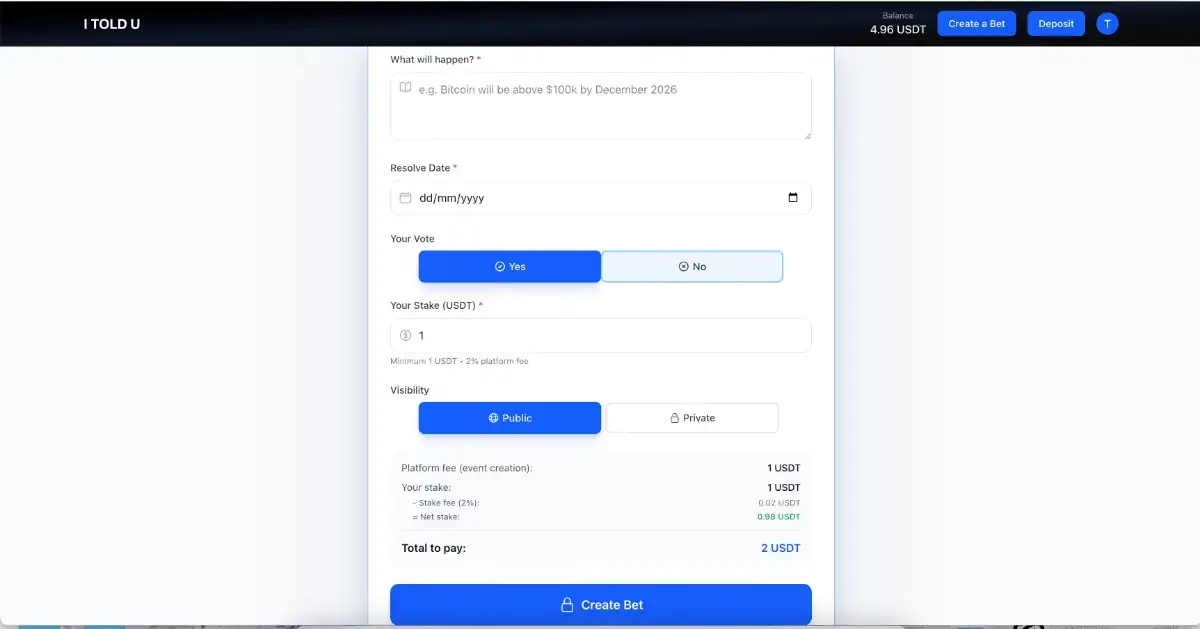The width and height of the screenshot is (1200, 629).
Task: Grab the text area resize handle
Action: (807, 135)
